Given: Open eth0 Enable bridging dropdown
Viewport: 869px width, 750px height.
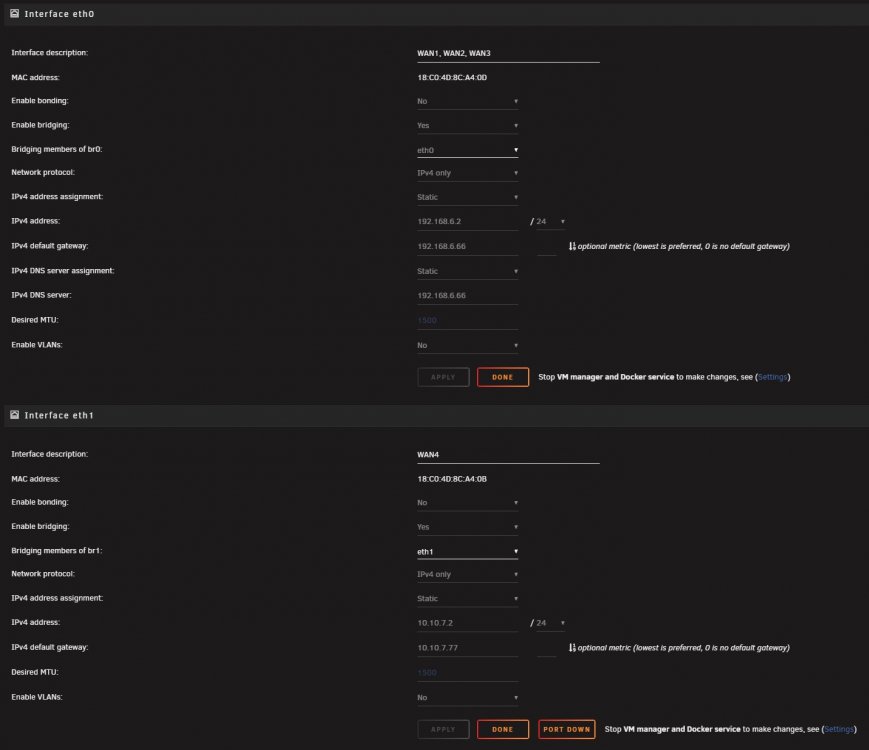Looking at the screenshot, I should coord(467,126).
